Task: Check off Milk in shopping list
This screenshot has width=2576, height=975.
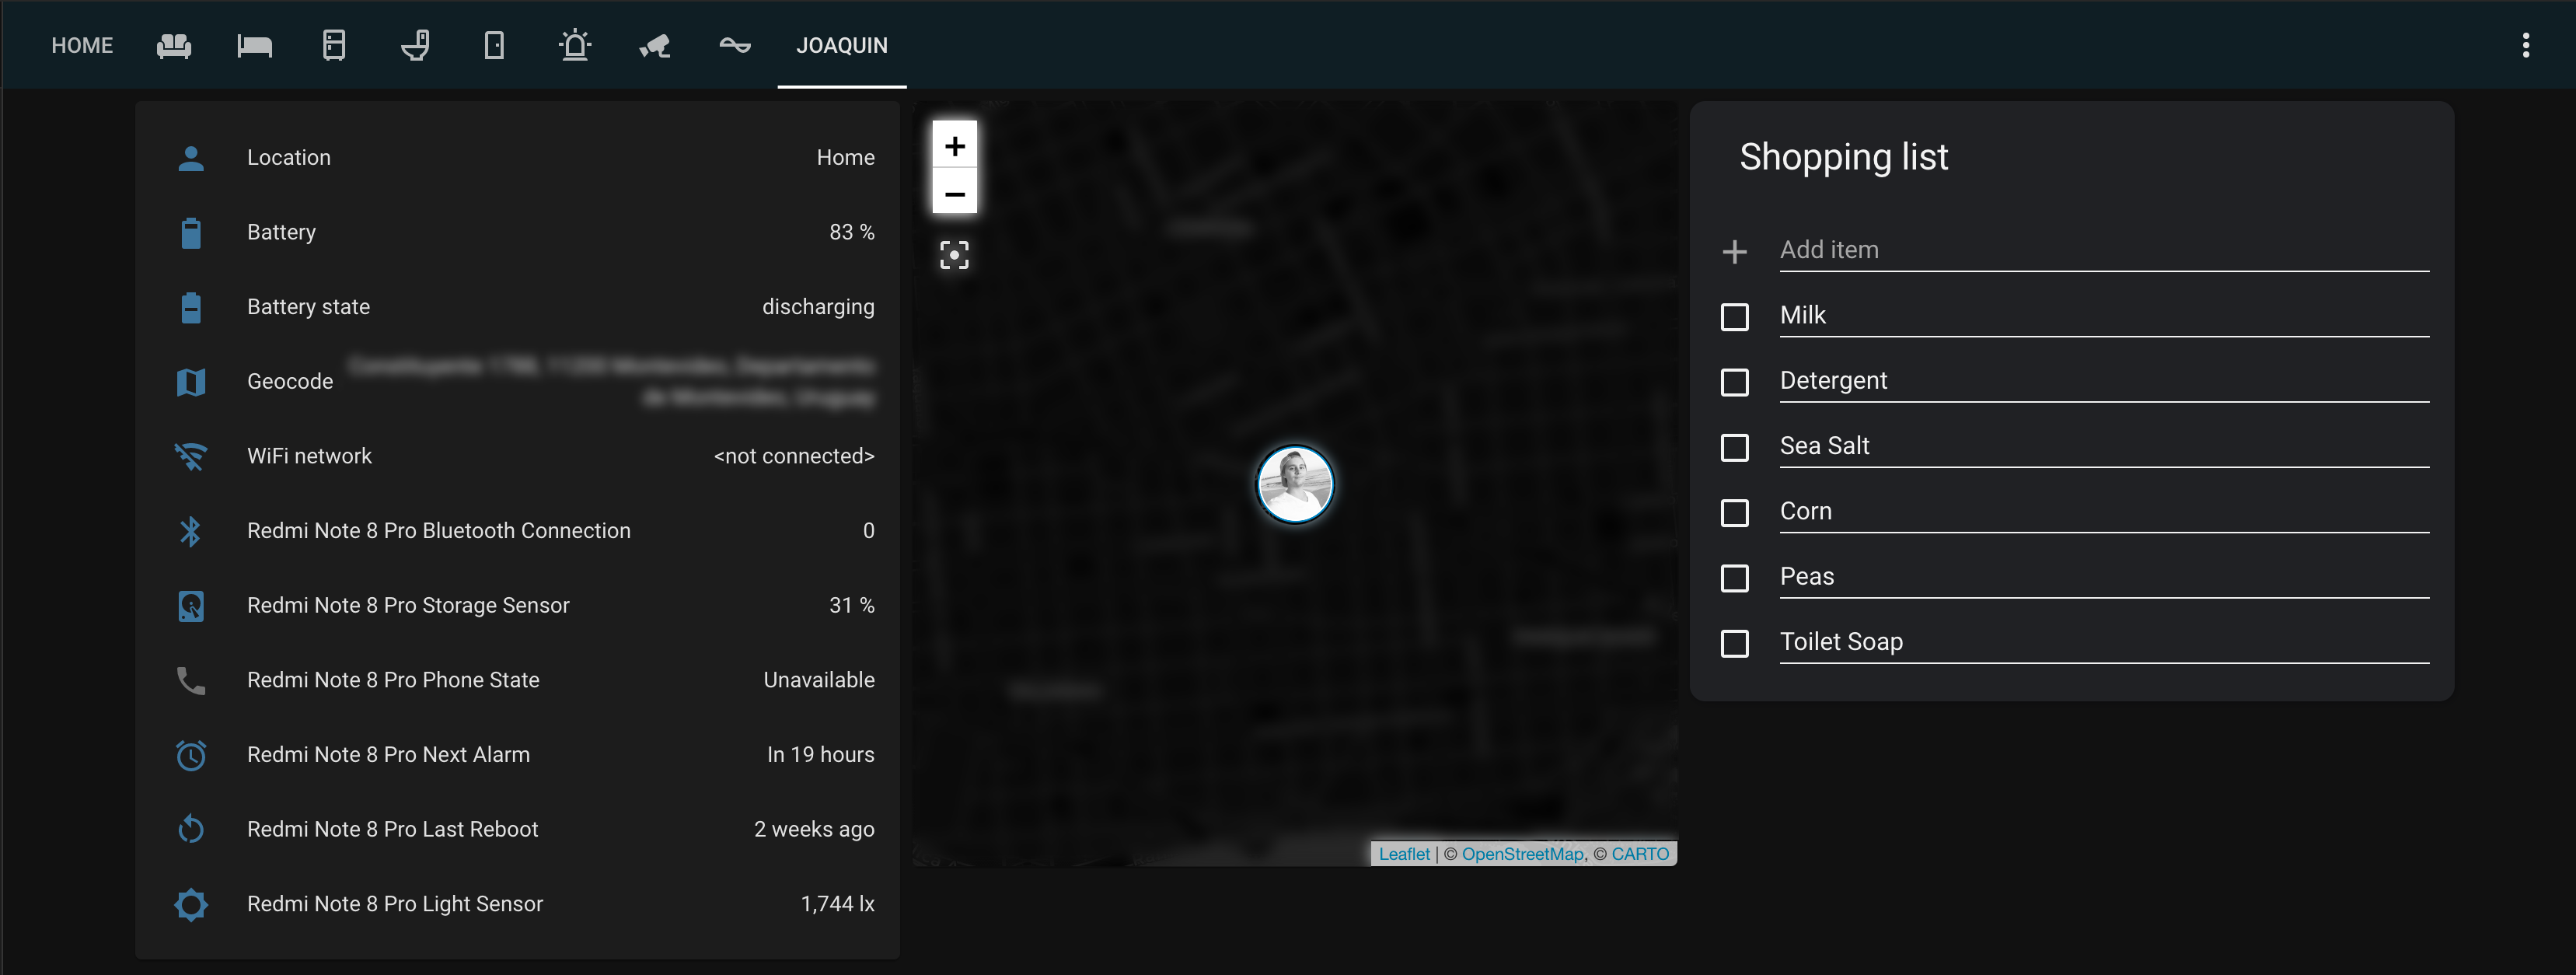Action: 1735,317
